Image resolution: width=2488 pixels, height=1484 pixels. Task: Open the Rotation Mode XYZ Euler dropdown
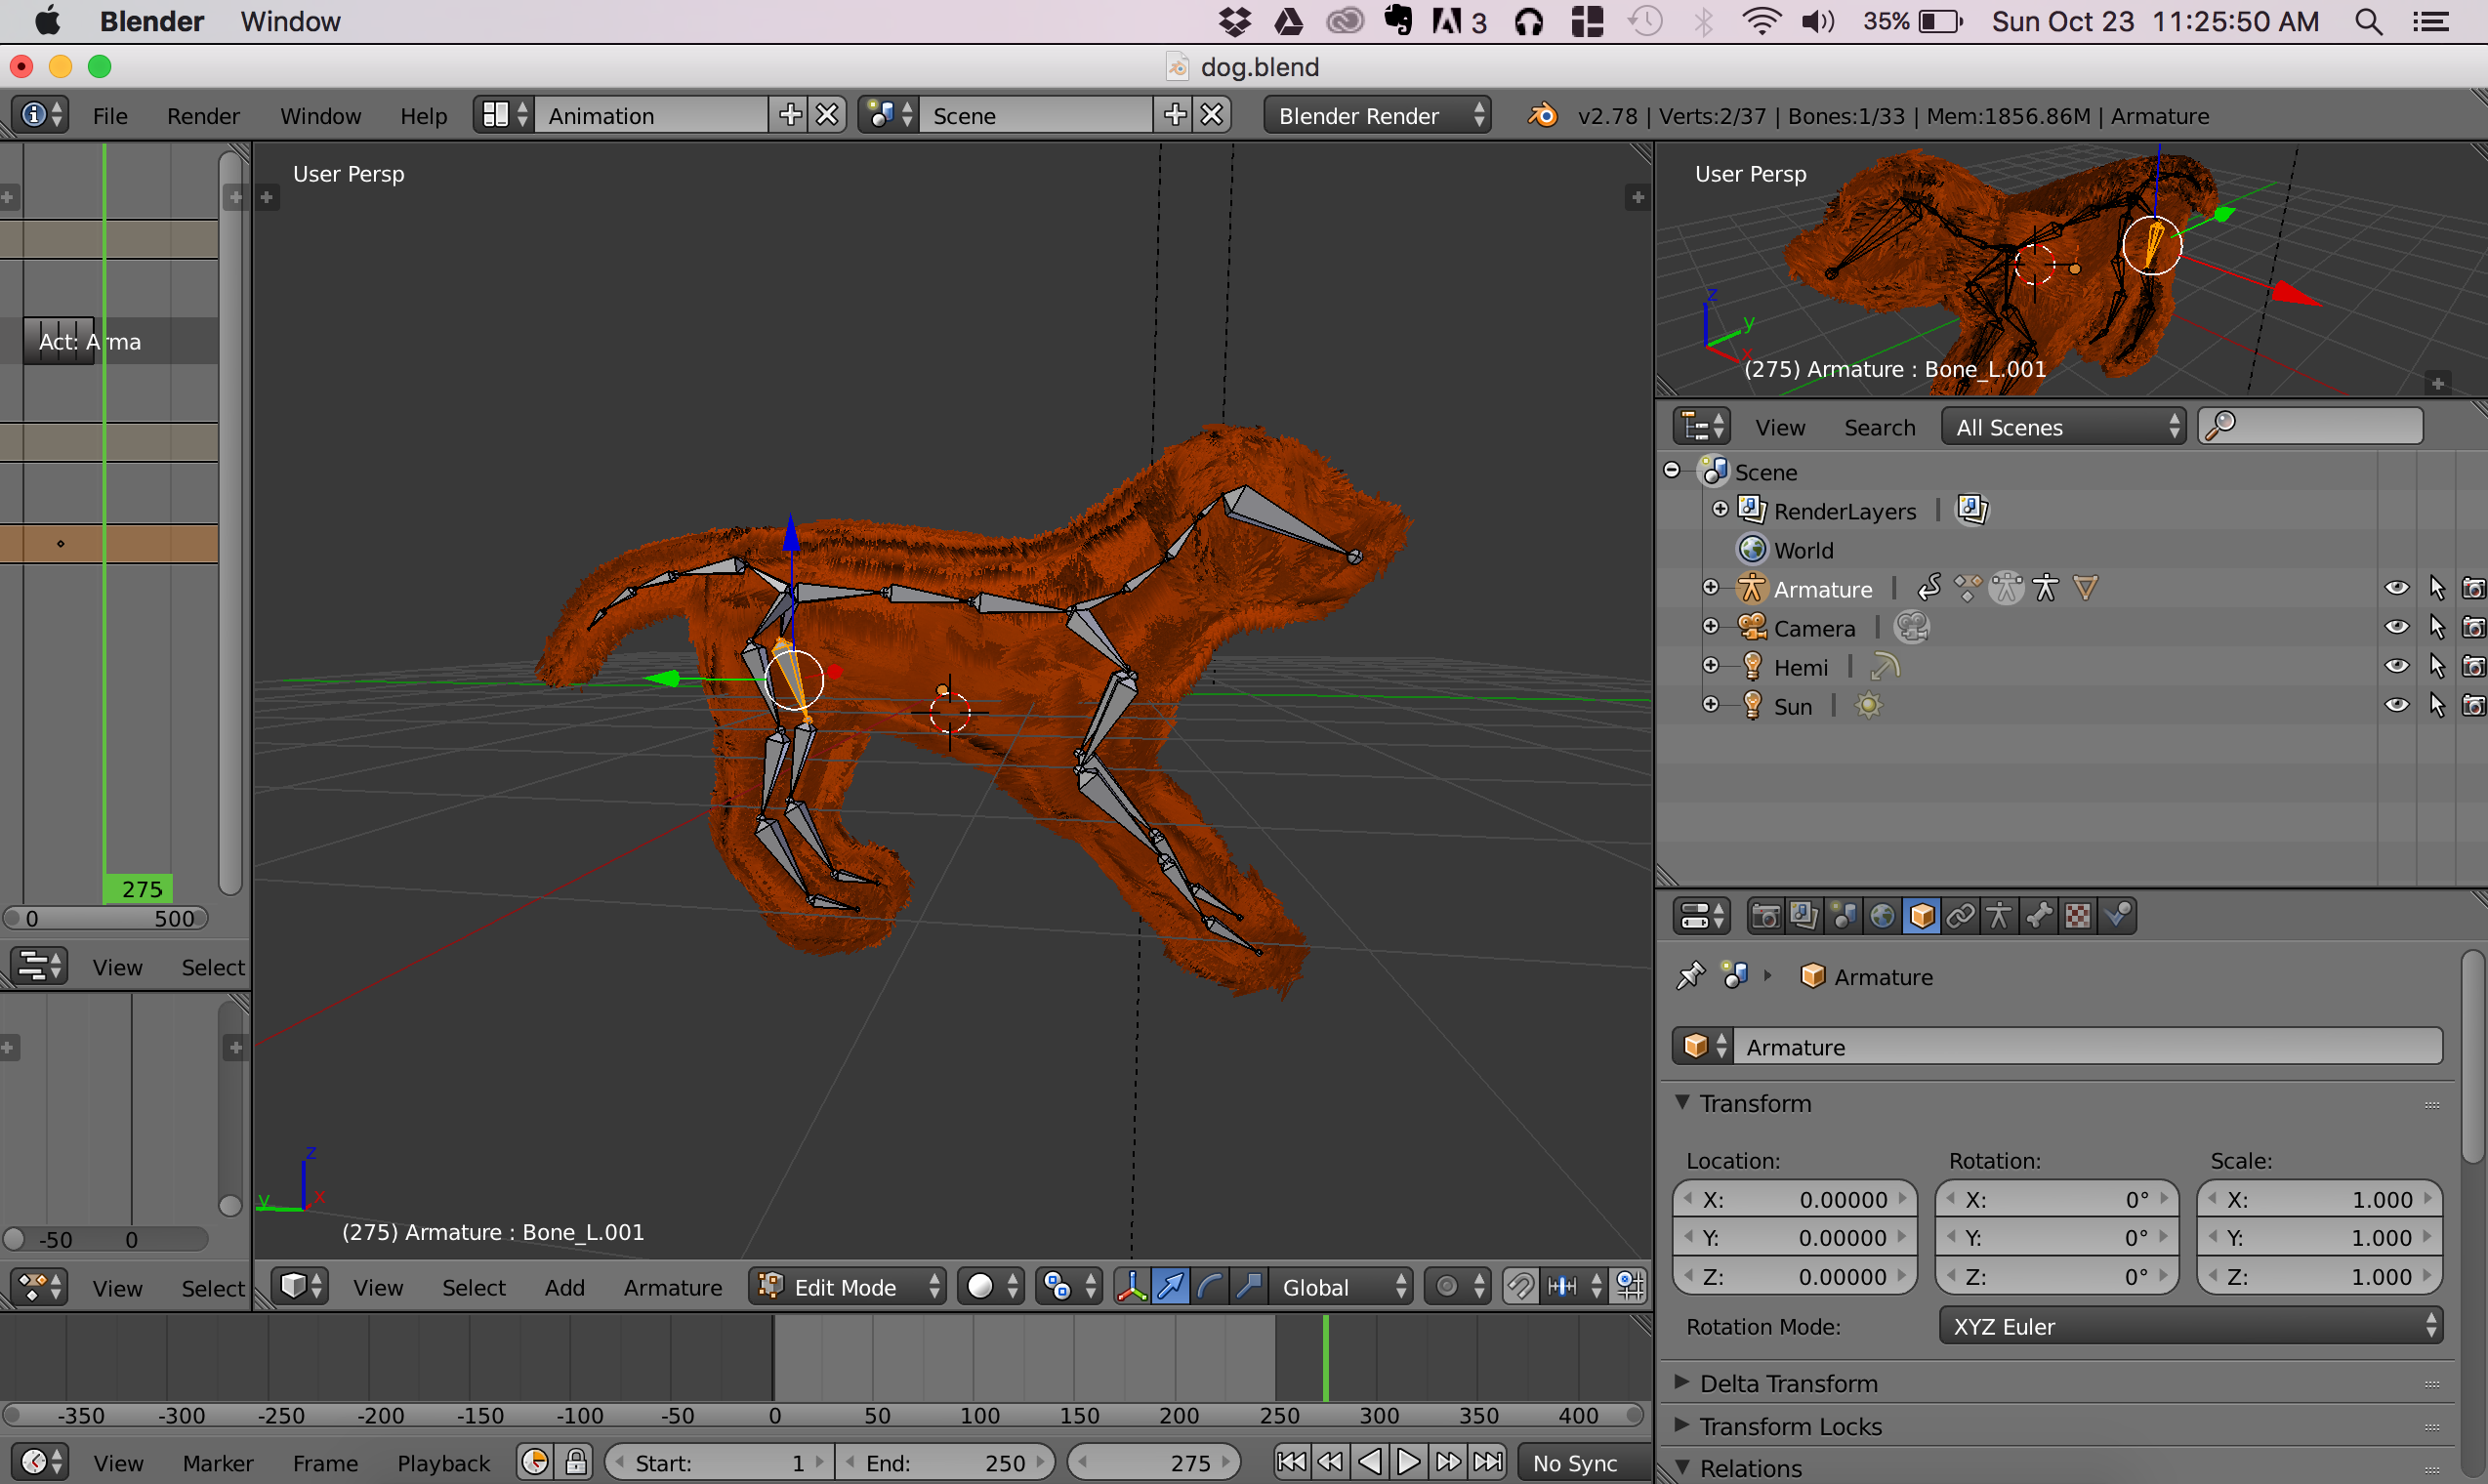(2190, 1327)
